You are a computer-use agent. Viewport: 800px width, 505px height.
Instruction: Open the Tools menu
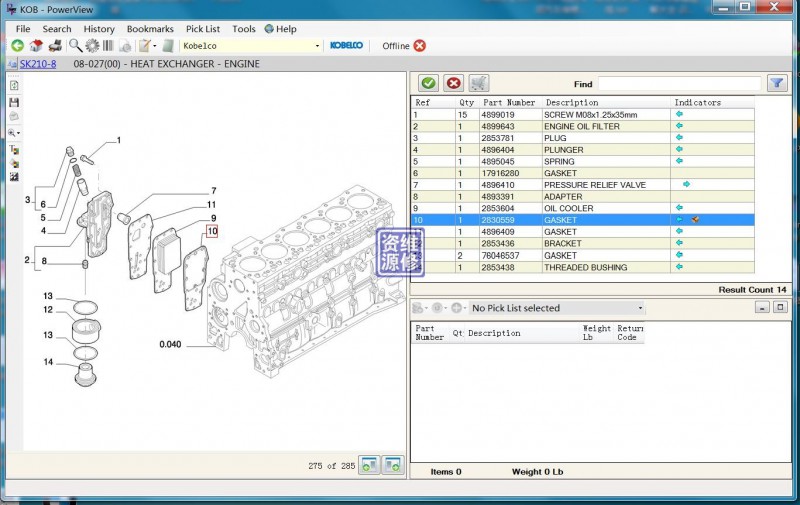(243, 29)
